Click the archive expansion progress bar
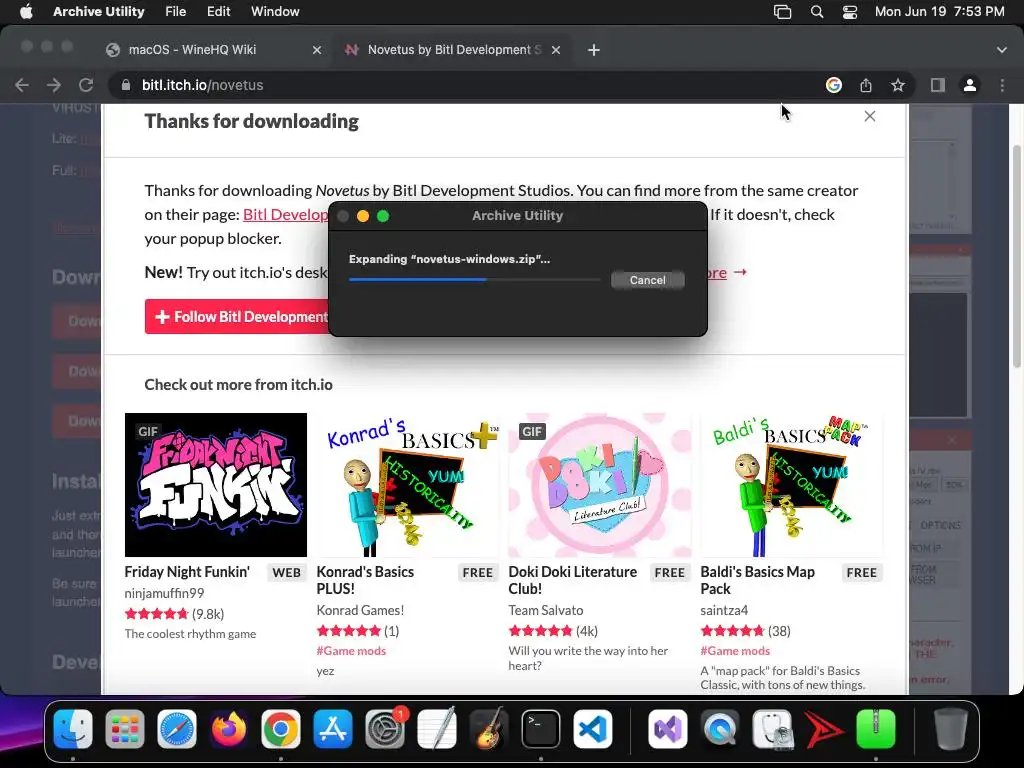The height and width of the screenshot is (768, 1024). 474,280
